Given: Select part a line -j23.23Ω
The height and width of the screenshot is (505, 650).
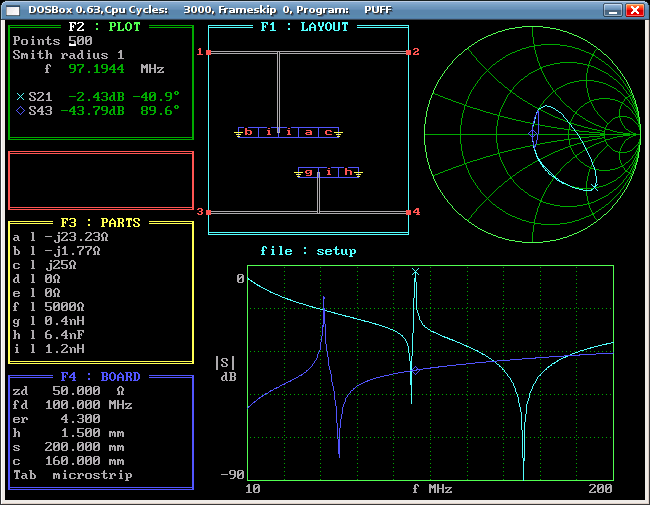Looking at the screenshot, I should point(61,237).
